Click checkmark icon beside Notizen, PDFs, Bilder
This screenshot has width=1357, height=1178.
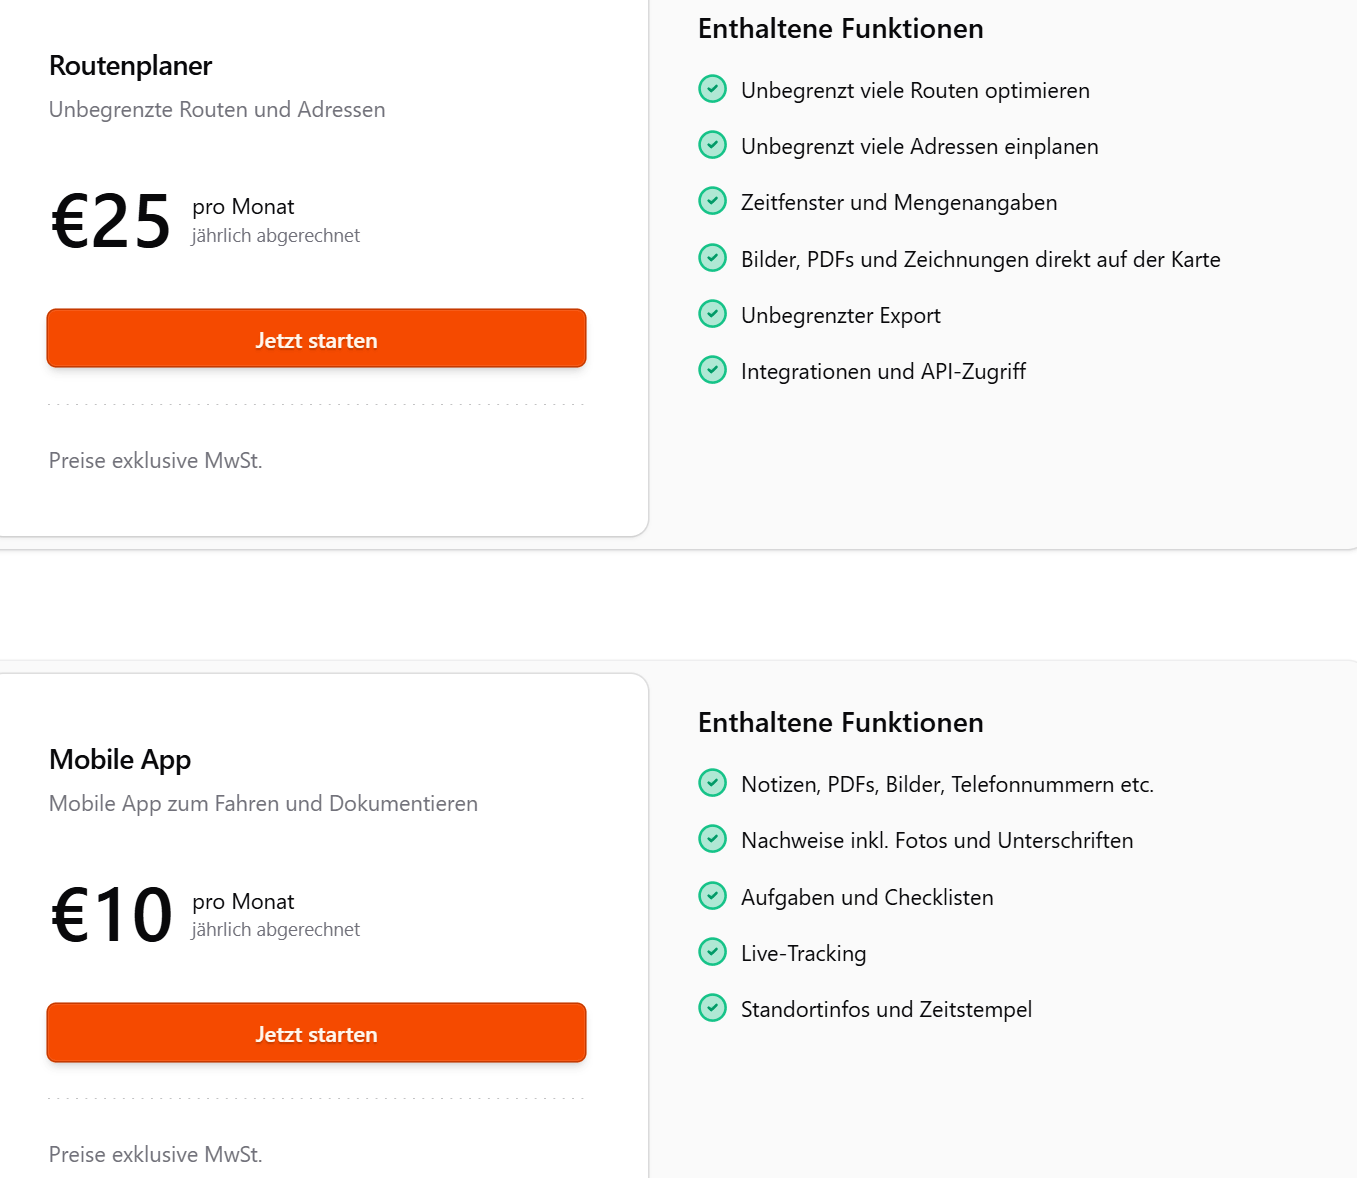tap(712, 783)
